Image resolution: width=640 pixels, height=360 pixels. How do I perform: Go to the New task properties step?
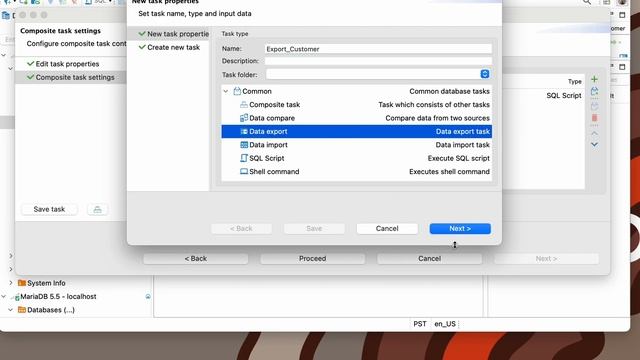(x=174, y=34)
